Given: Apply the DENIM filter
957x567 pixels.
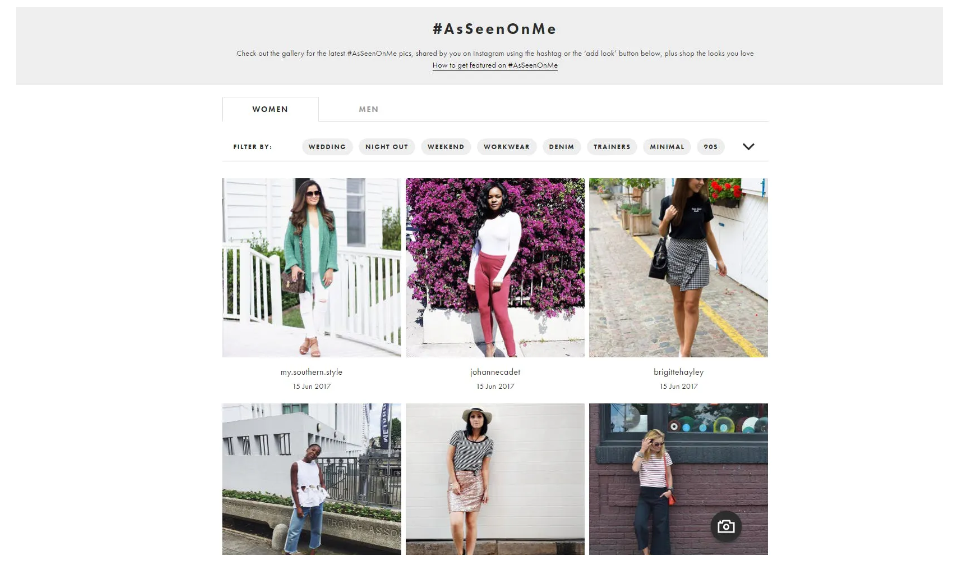Looking at the screenshot, I should pos(562,146).
